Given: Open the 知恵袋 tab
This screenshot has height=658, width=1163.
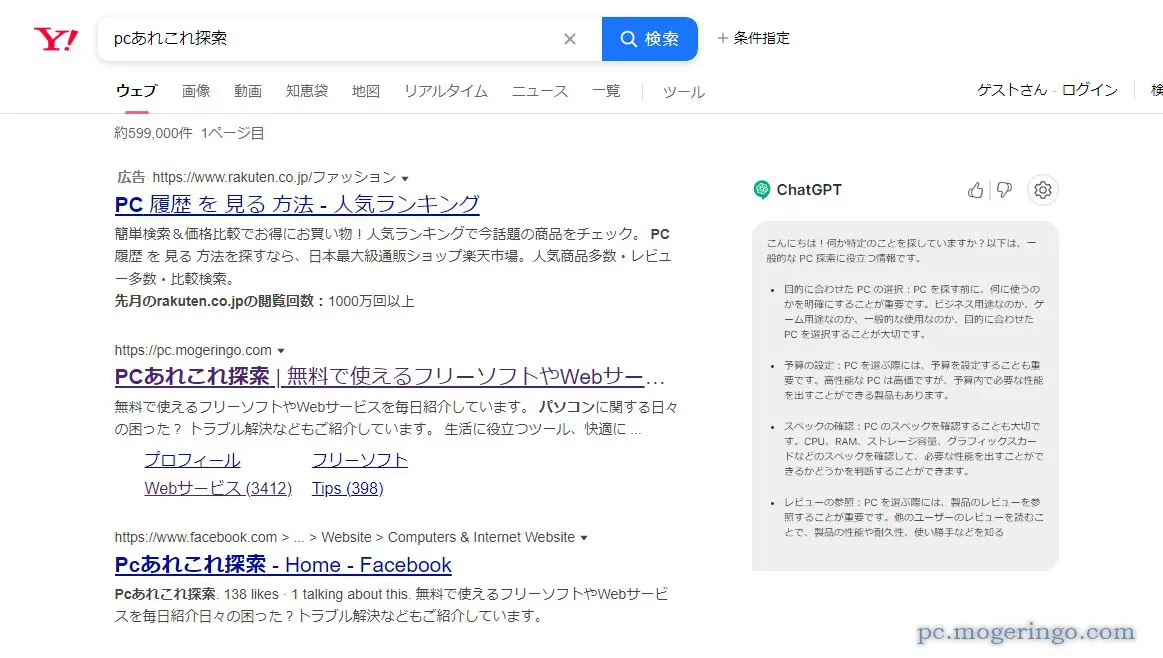Looking at the screenshot, I should click(x=307, y=91).
